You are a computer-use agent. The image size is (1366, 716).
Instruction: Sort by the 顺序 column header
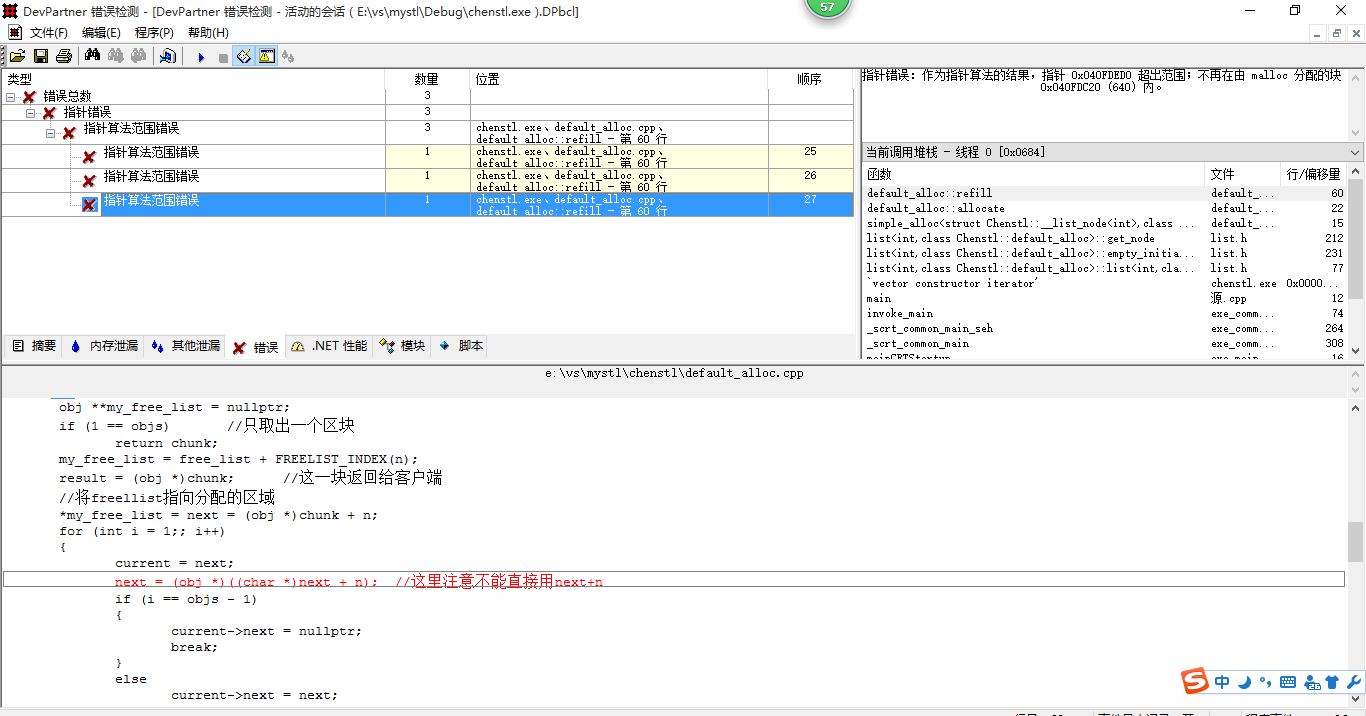point(810,79)
